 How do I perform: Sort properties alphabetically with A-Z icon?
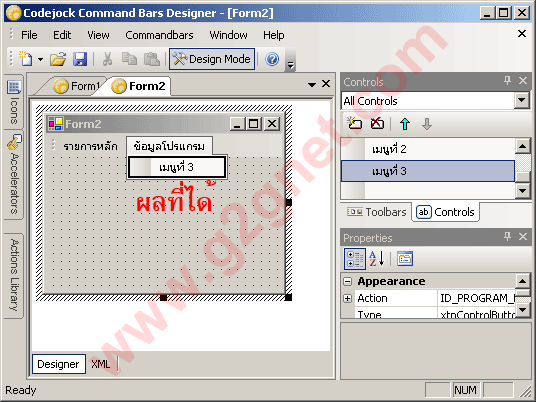(x=377, y=259)
